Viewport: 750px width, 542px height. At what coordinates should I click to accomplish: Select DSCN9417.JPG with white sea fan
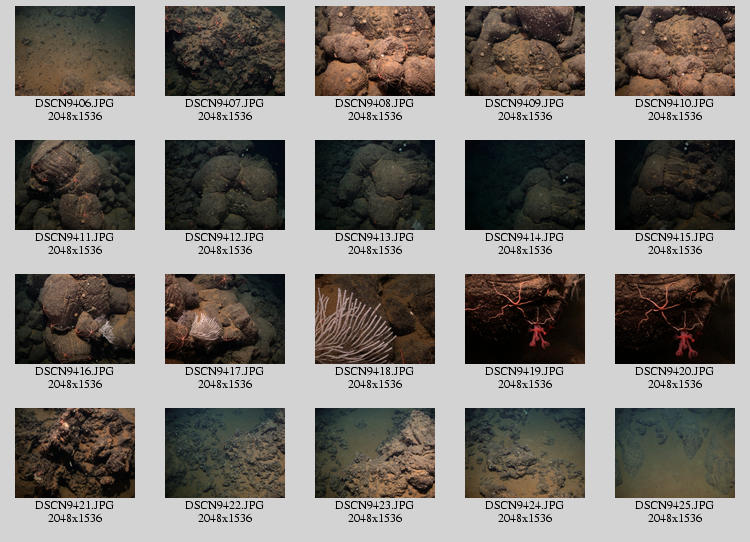[225, 319]
